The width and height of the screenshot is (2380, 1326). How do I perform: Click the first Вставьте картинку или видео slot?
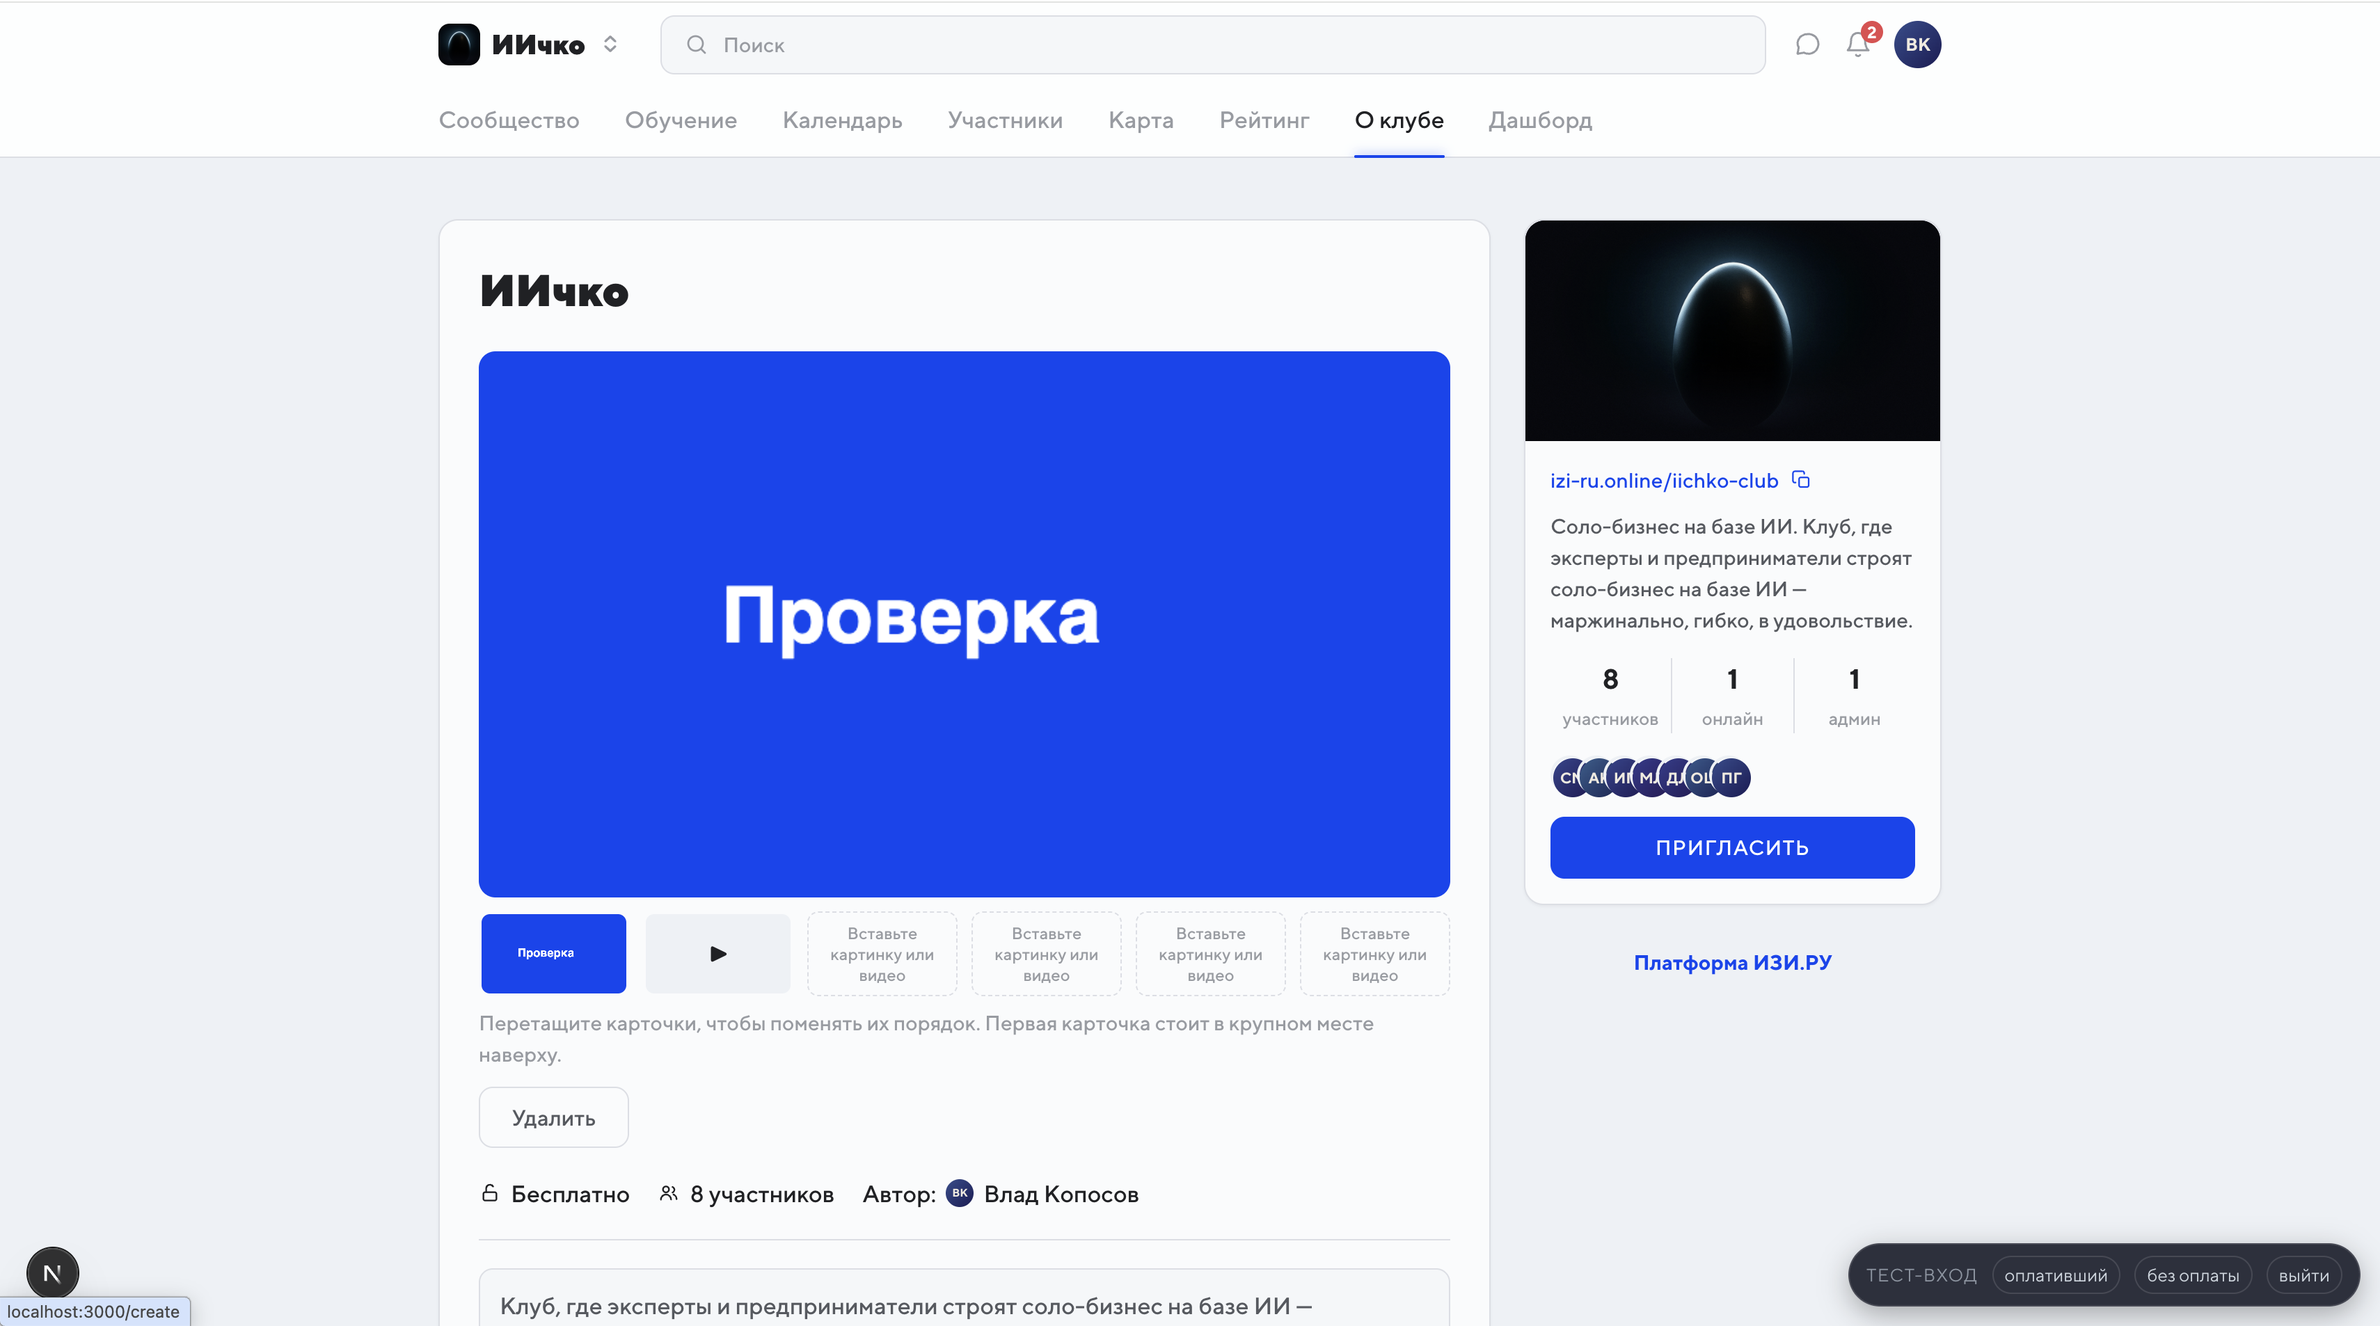[882, 954]
